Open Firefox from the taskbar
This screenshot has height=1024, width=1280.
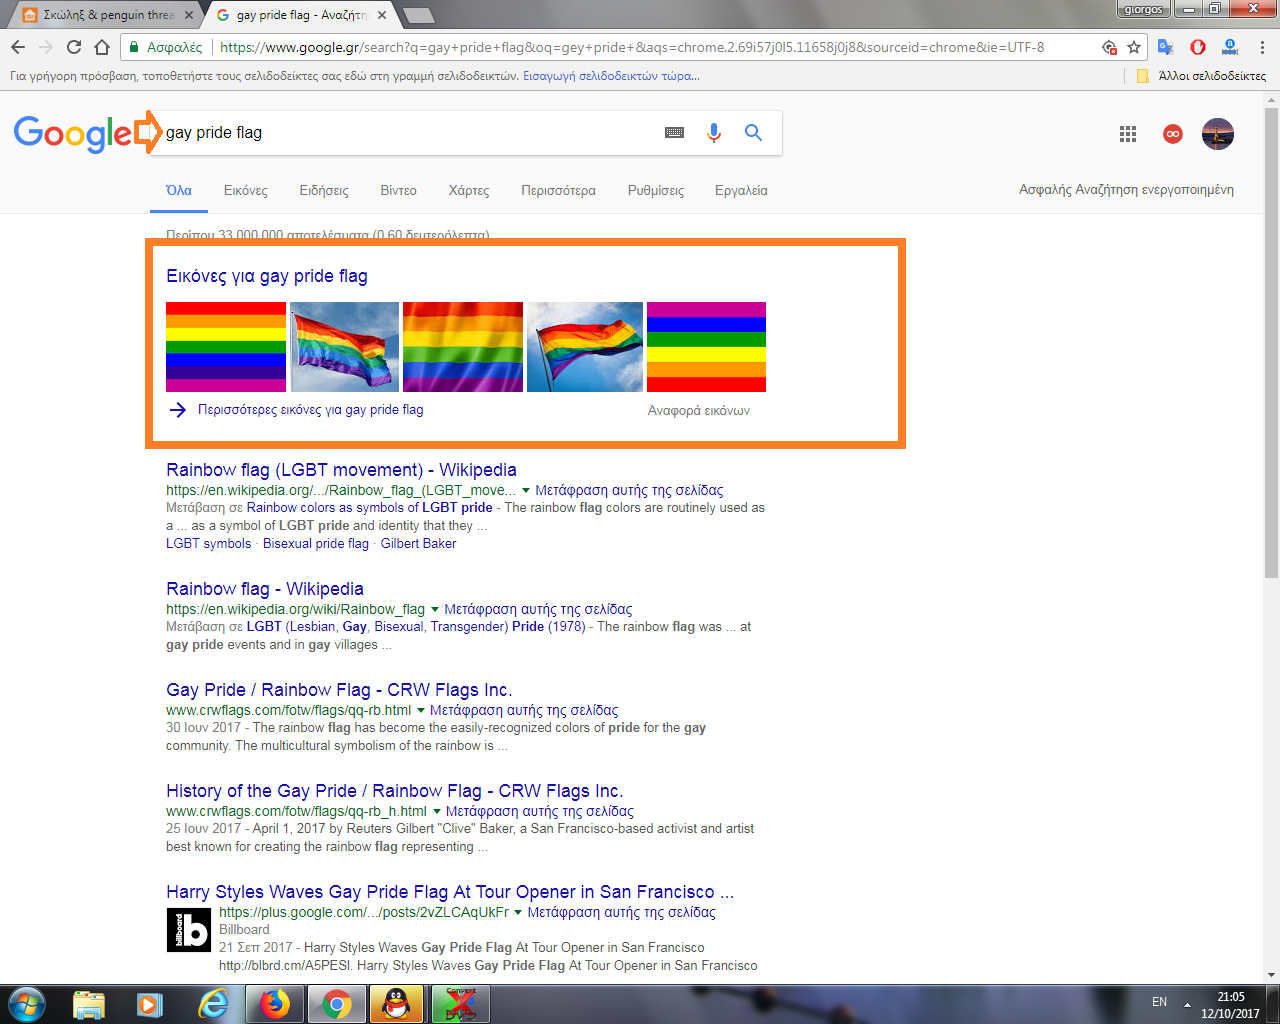point(274,1003)
